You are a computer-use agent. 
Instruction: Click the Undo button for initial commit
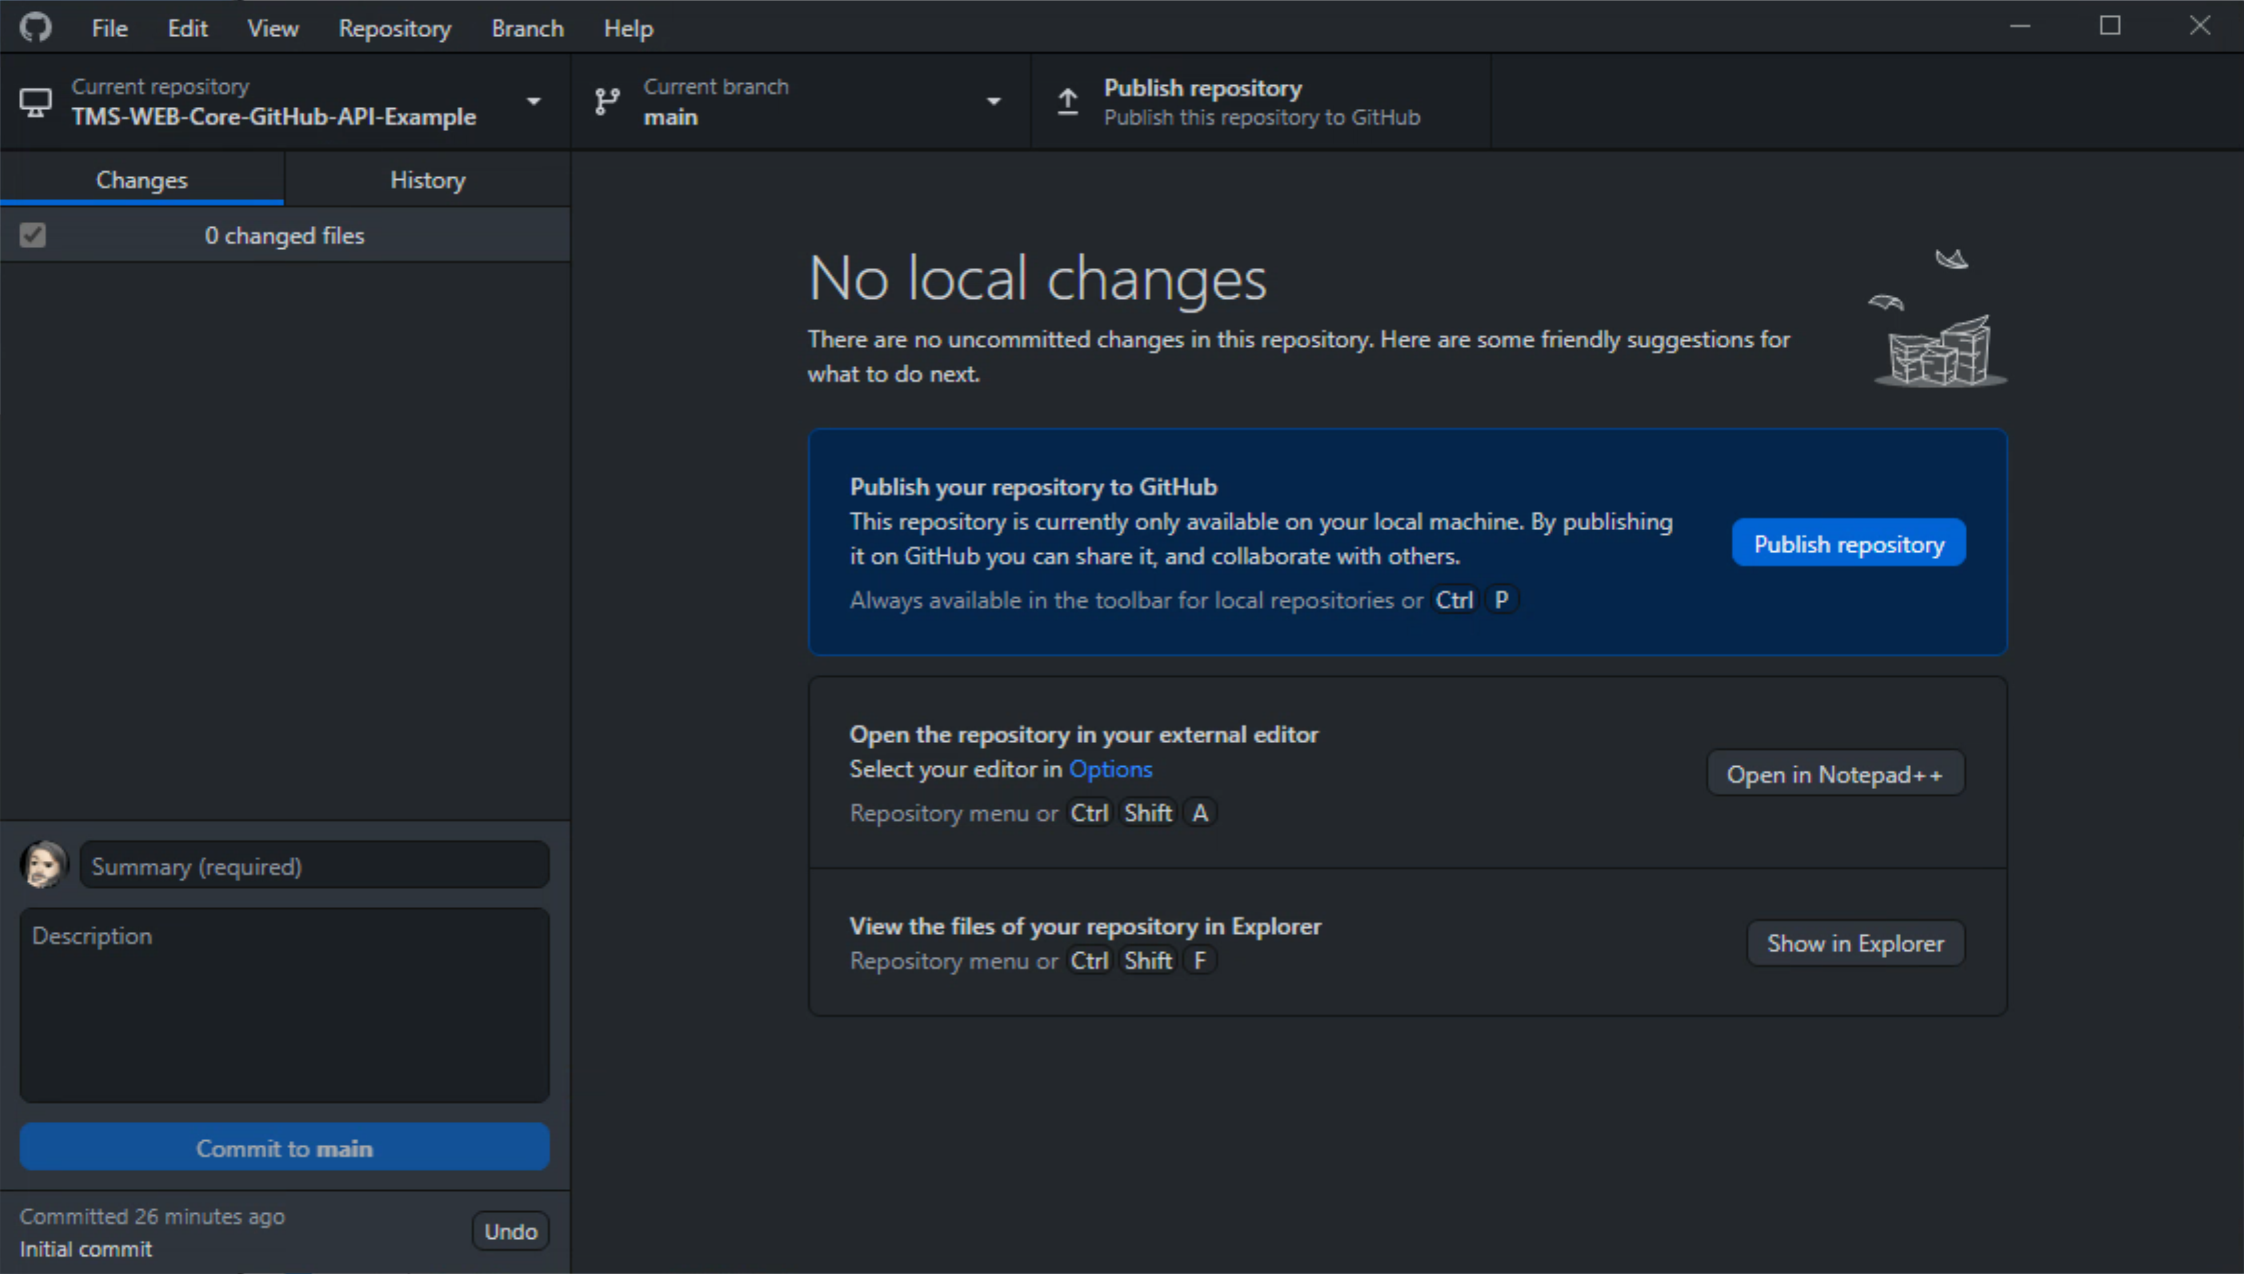tap(510, 1229)
